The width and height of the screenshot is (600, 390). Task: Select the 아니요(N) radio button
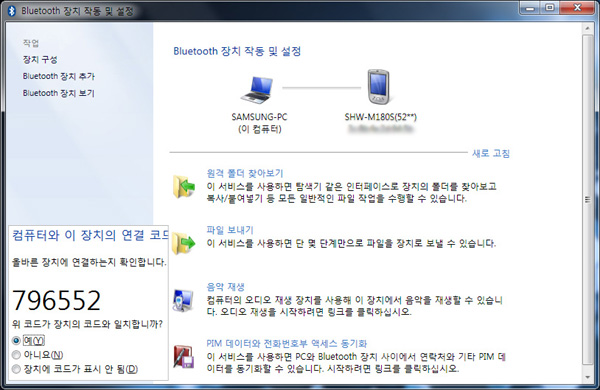(x=16, y=355)
